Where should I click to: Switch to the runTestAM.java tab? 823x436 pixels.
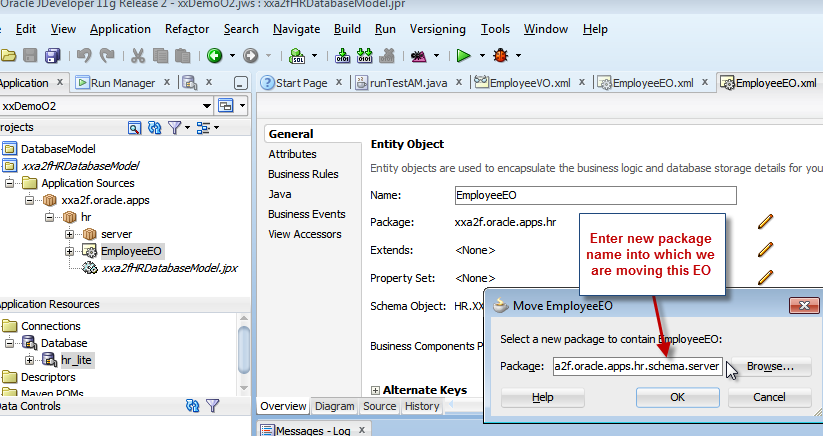(x=409, y=82)
